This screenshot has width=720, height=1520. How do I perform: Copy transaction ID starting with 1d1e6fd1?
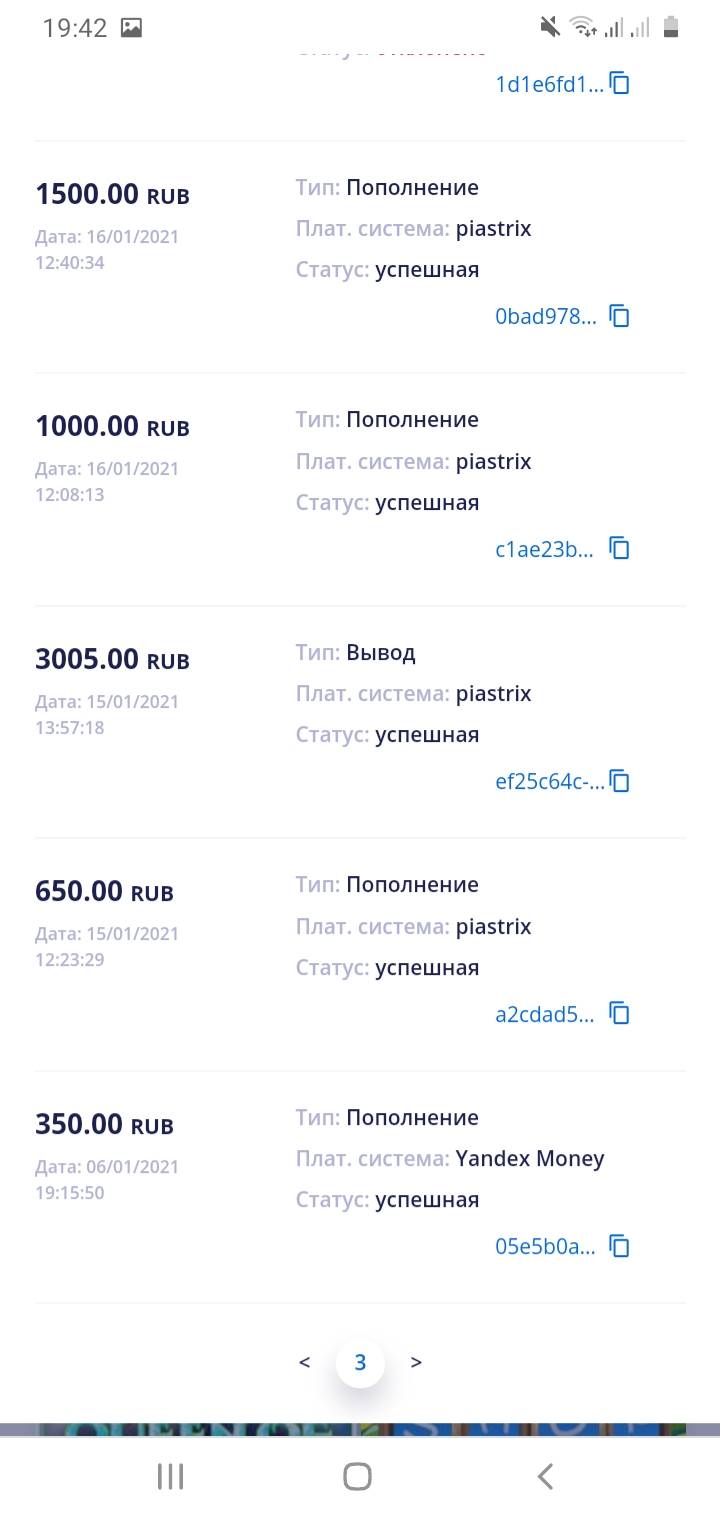620,84
